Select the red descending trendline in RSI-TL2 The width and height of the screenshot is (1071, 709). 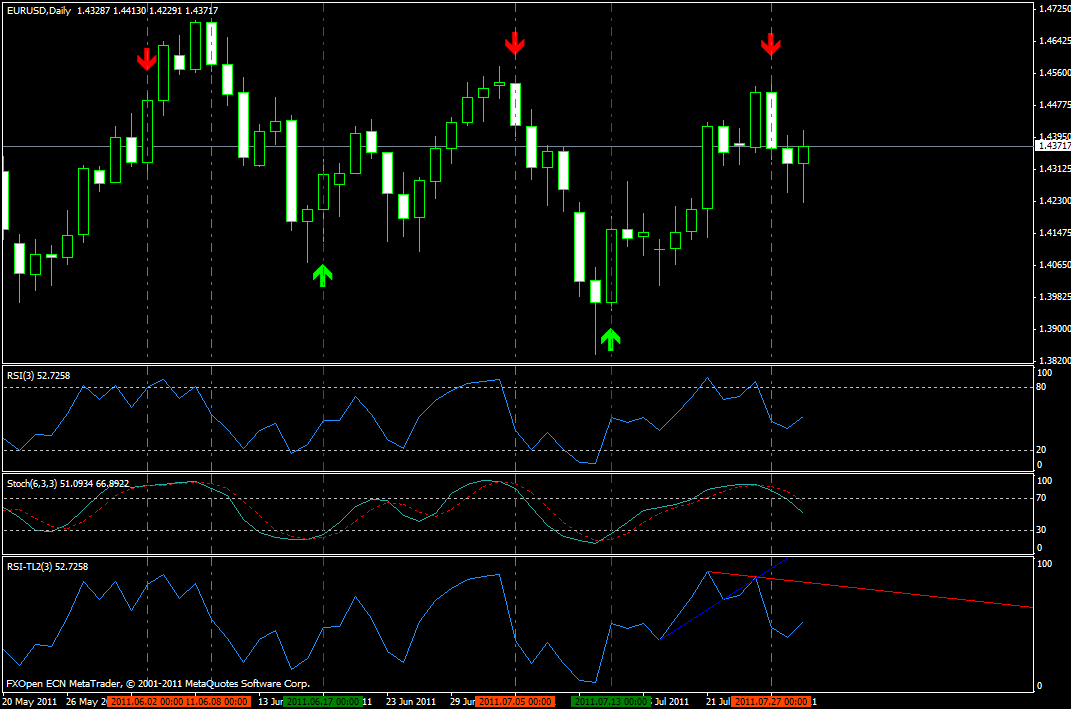900,591
